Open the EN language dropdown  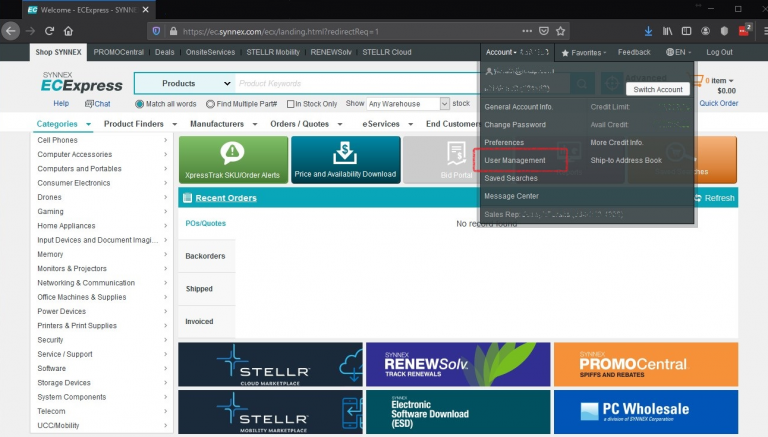tap(678, 52)
